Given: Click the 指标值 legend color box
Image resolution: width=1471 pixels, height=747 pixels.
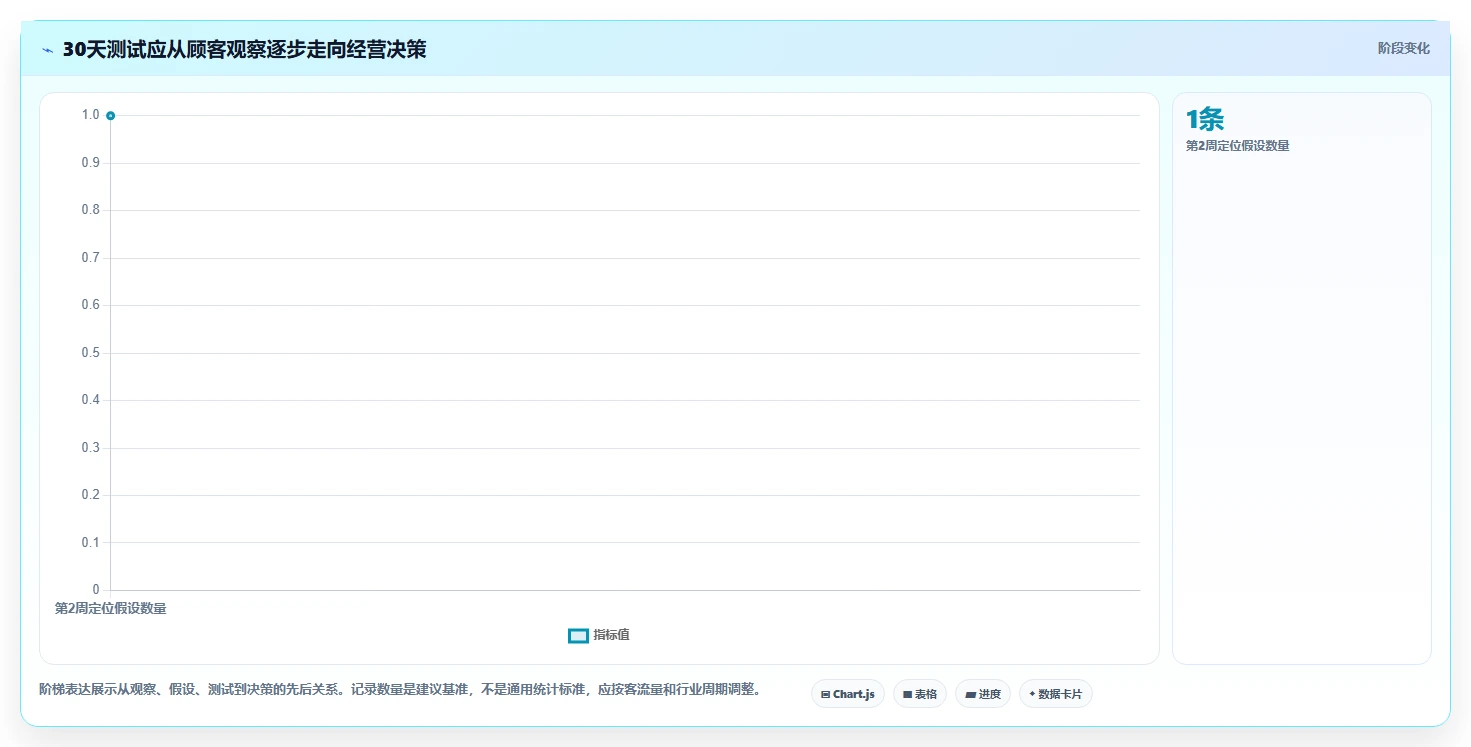Looking at the screenshot, I should click(x=578, y=636).
